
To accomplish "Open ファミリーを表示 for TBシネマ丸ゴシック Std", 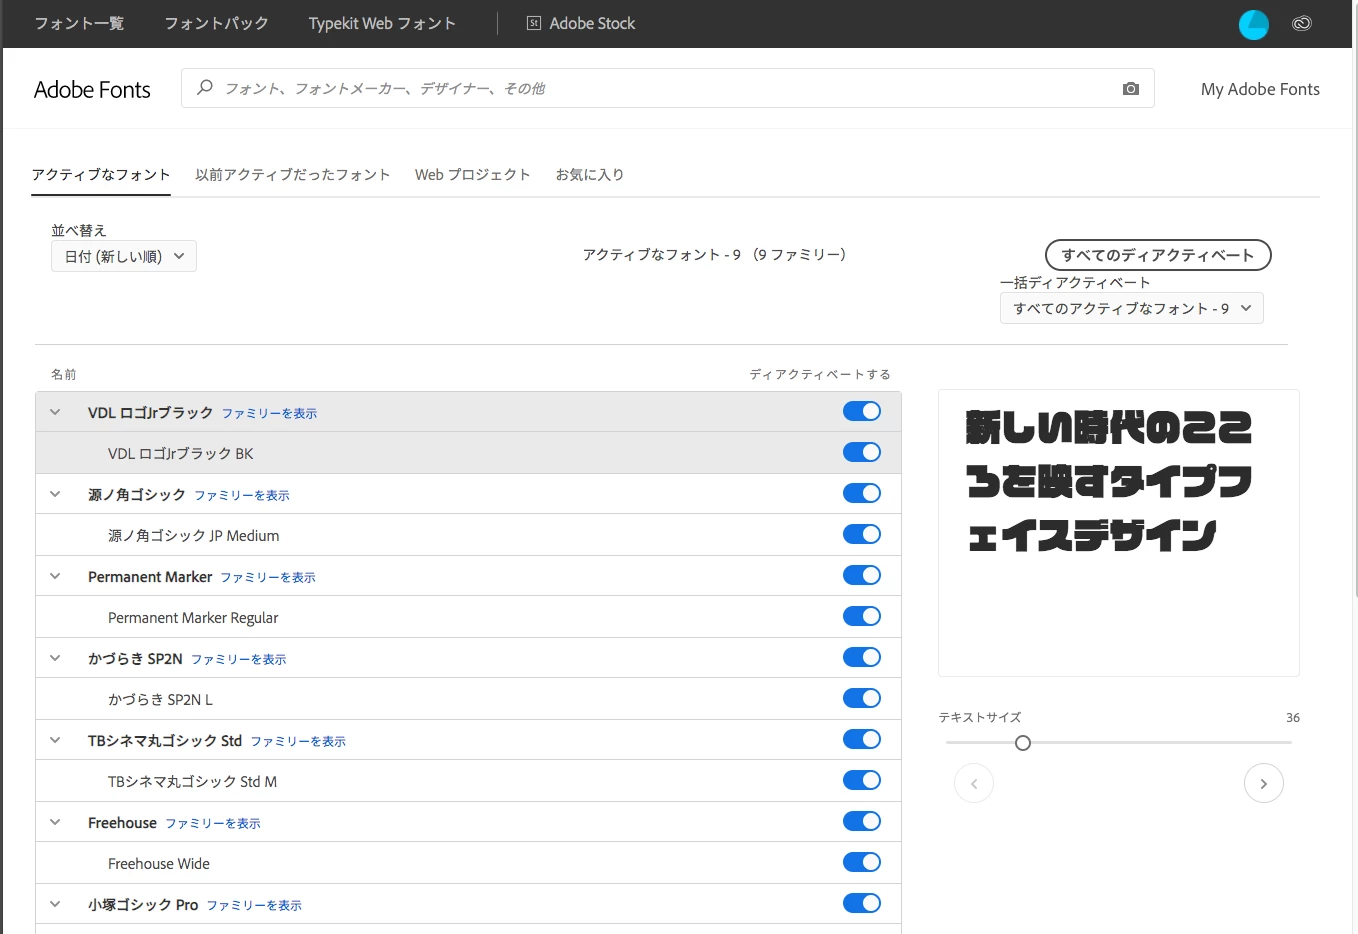I will click(x=298, y=741).
